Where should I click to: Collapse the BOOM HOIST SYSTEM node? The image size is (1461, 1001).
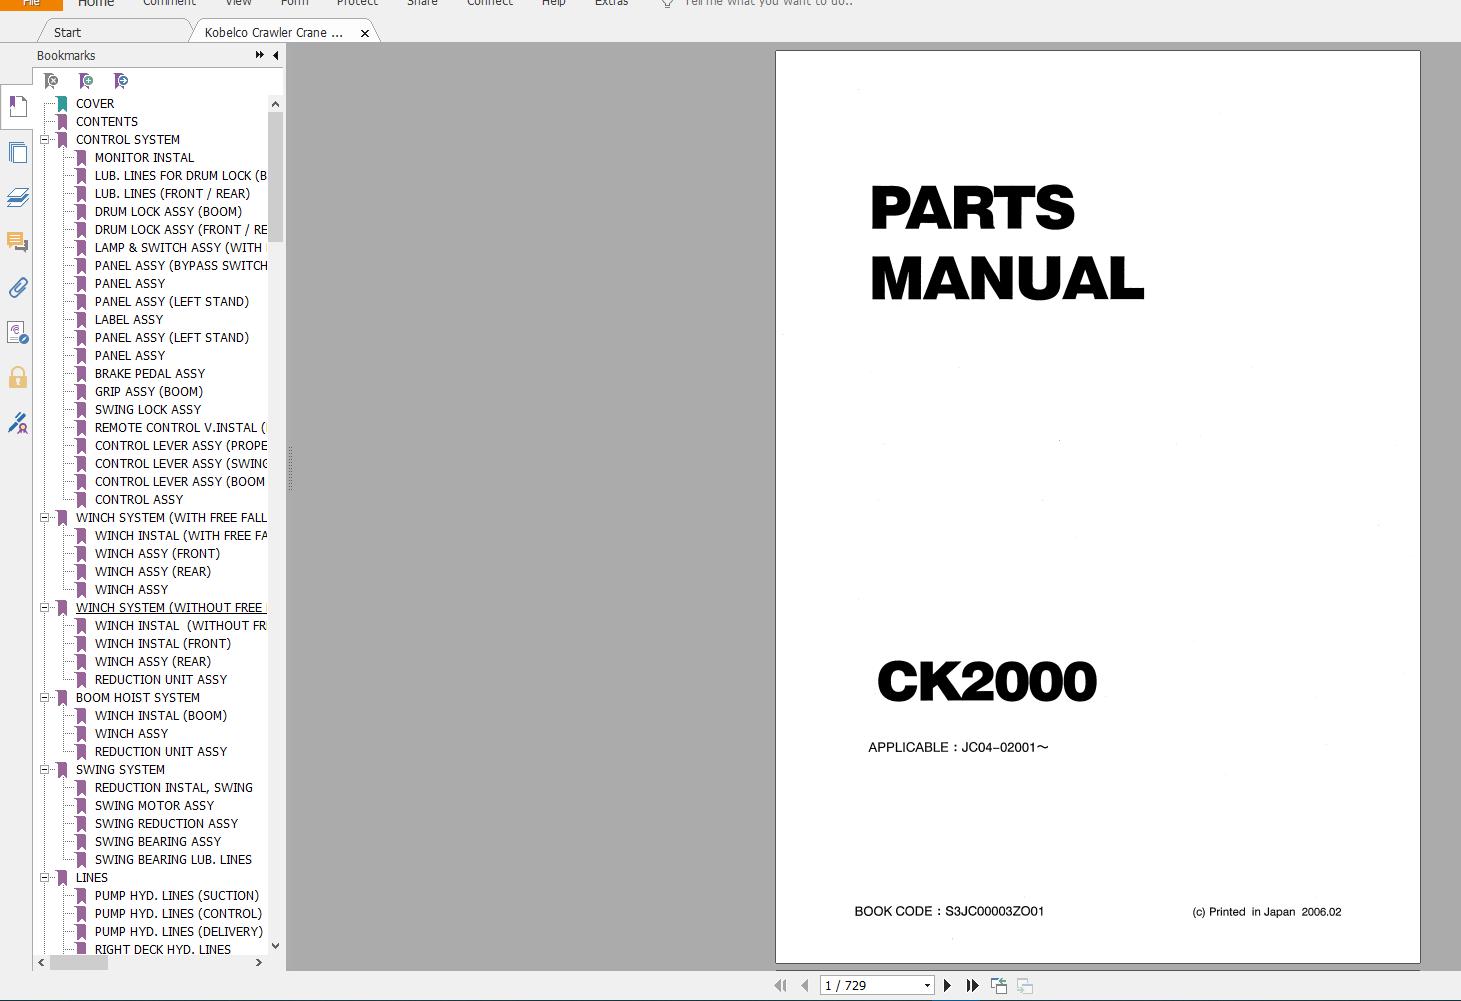[x=45, y=698]
